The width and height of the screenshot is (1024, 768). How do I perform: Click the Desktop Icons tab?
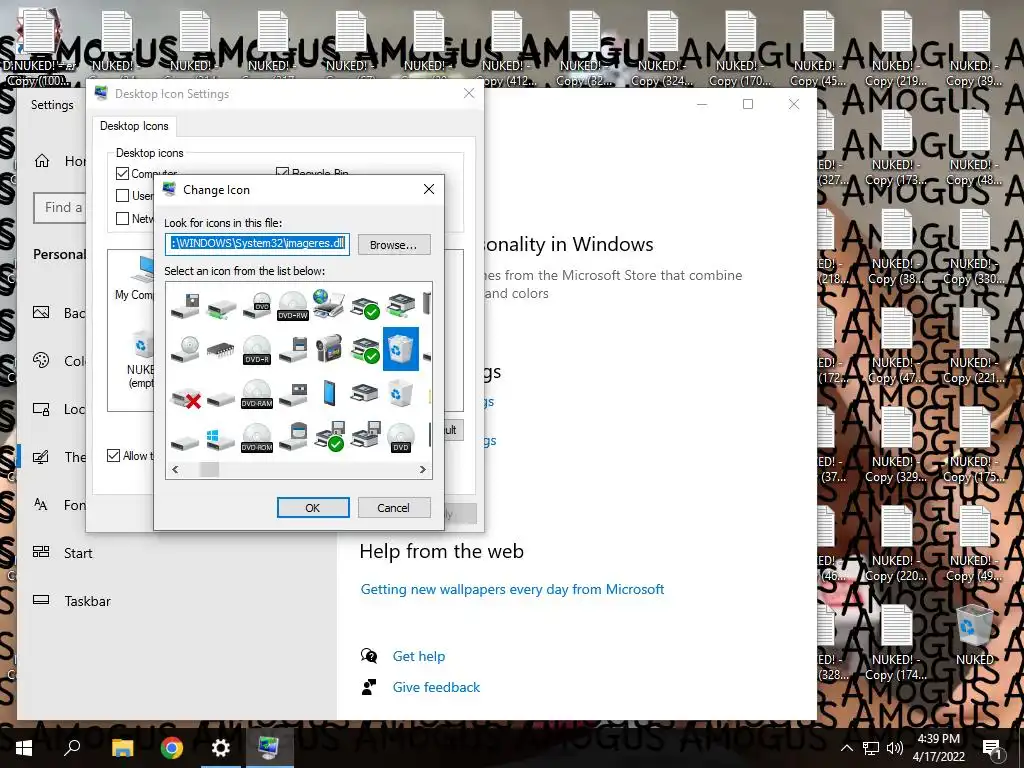134,126
